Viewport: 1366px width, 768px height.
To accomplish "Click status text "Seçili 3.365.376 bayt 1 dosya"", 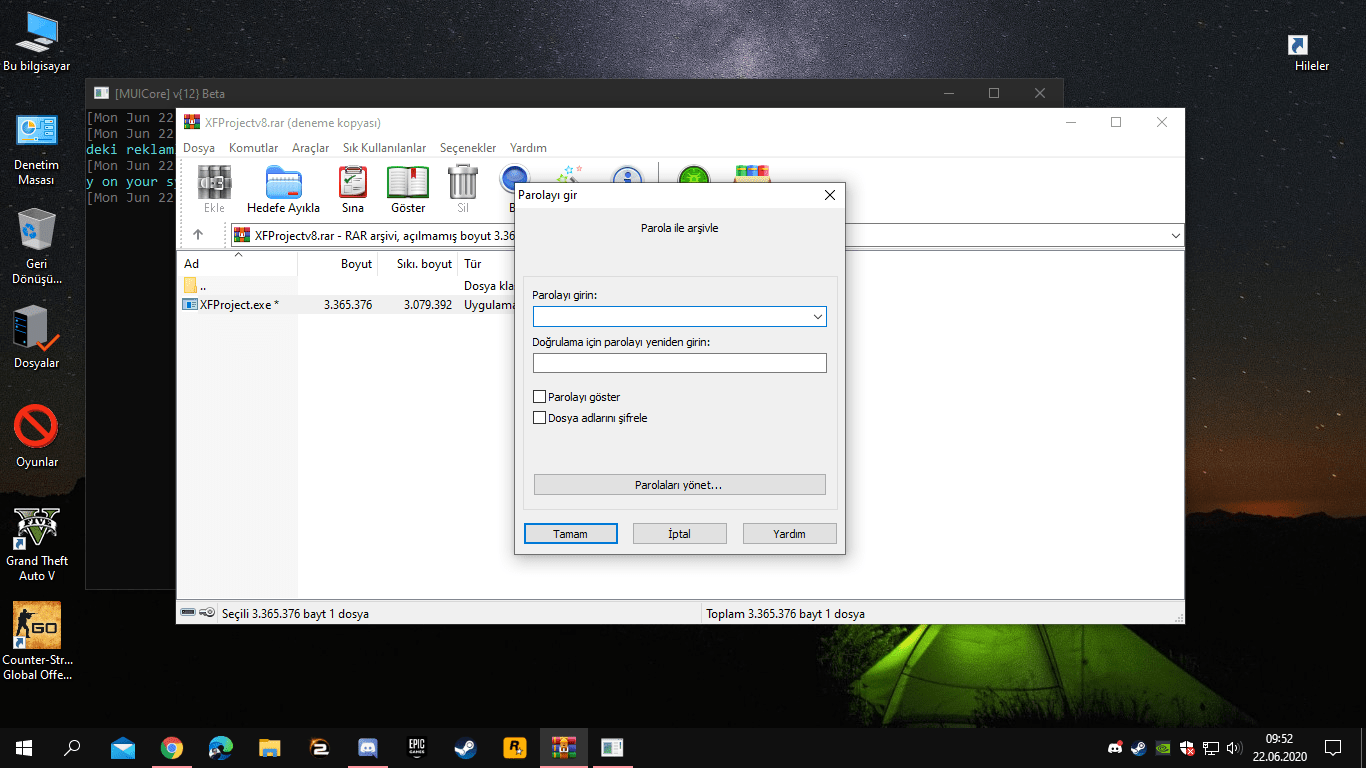I will tap(295, 613).
